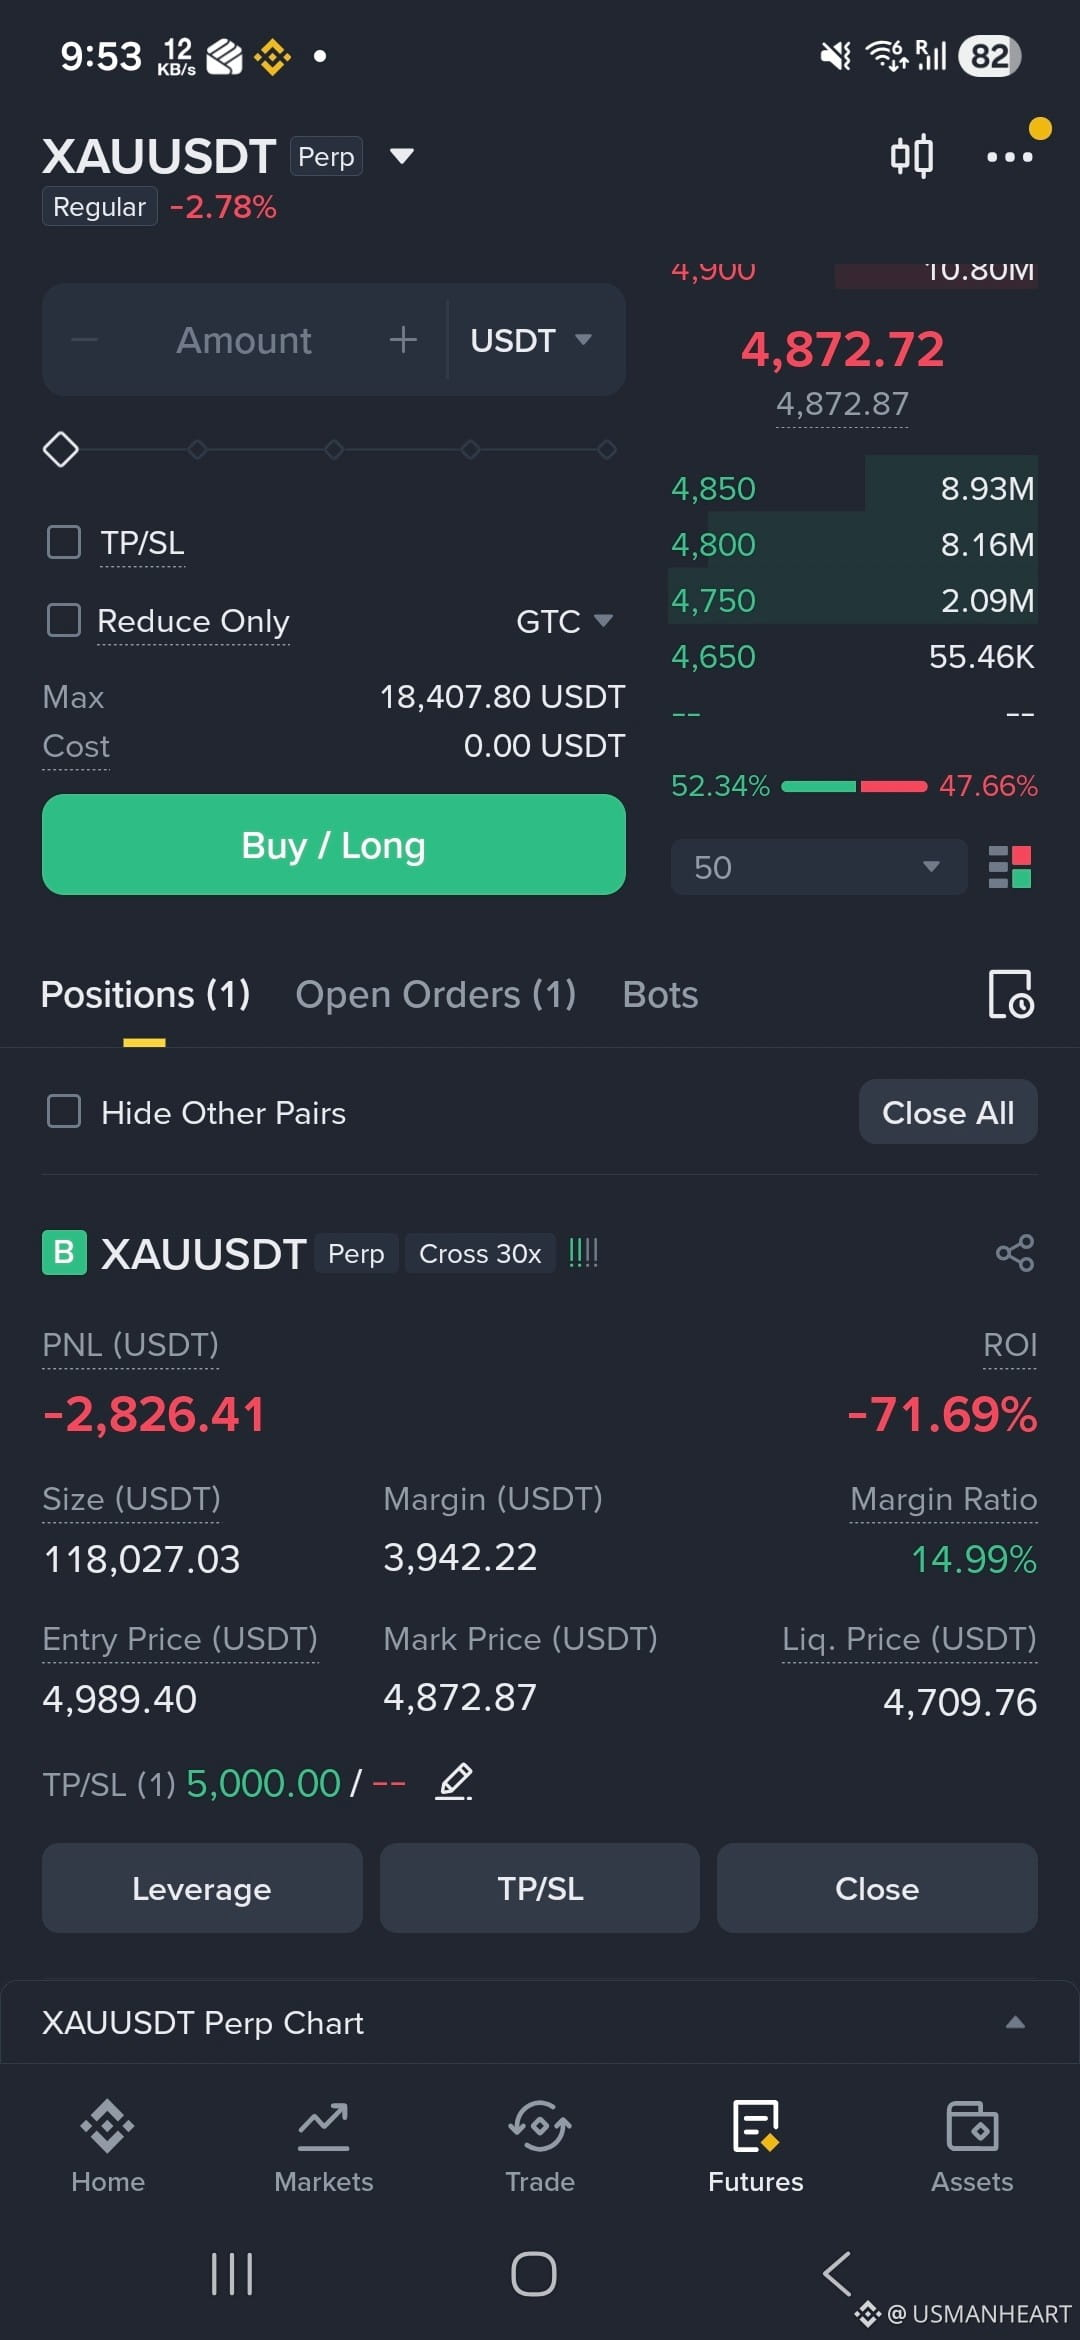Go to Assets in bottom navigation
Image resolution: width=1080 pixels, height=2340 pixels.
click(972, 2146)
